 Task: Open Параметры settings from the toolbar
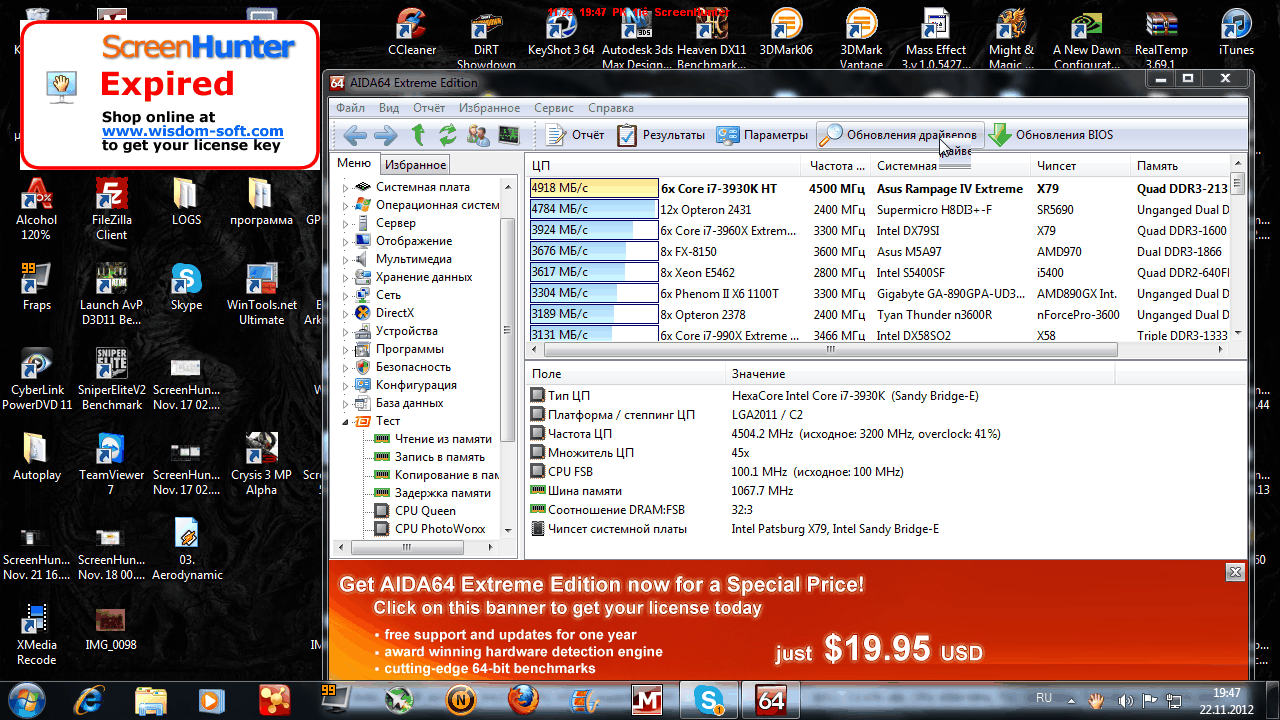[762, 135]
